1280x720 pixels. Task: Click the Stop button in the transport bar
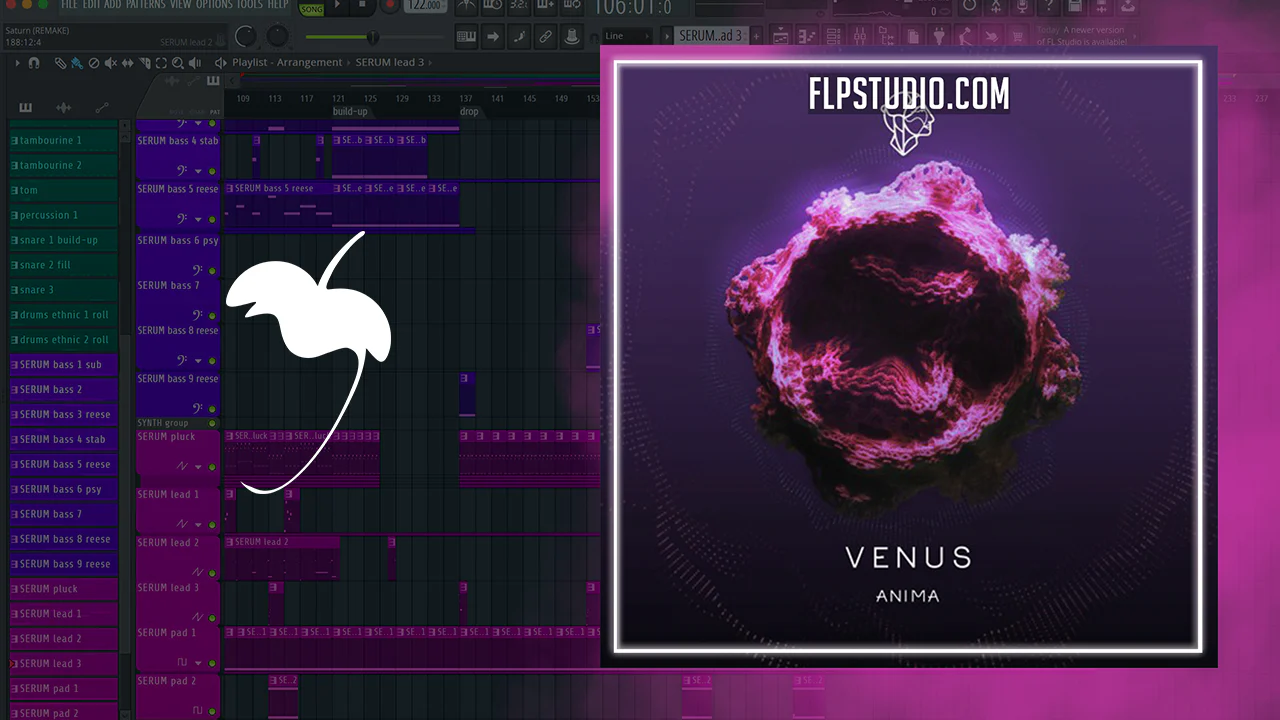364,6
